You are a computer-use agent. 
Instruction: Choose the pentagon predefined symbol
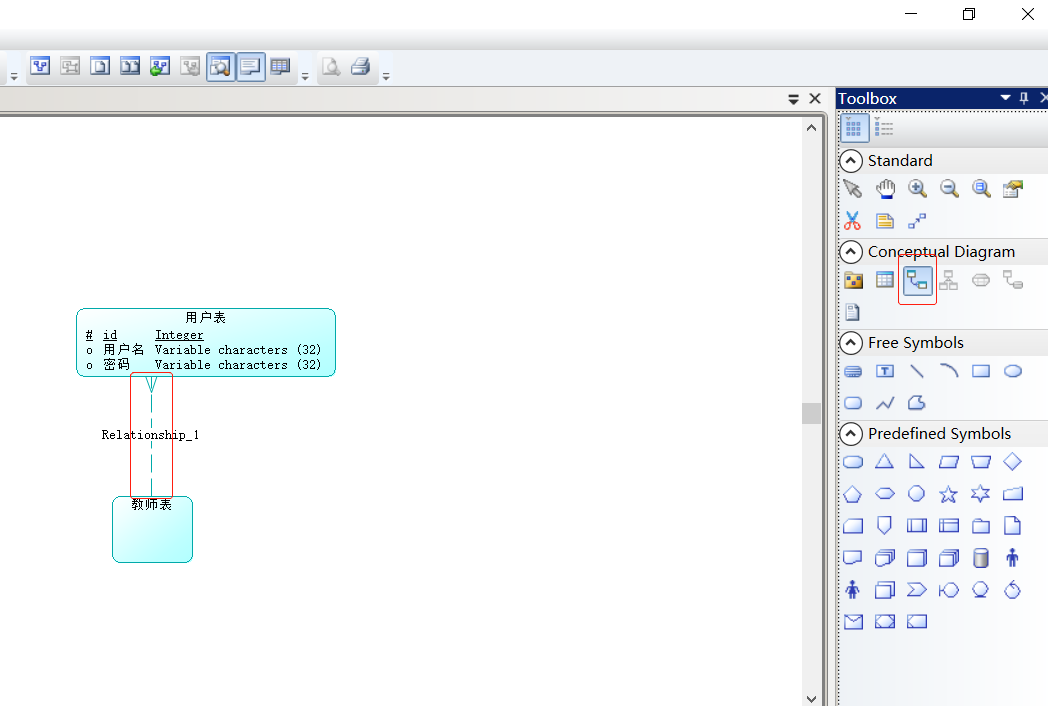point(852,494)
